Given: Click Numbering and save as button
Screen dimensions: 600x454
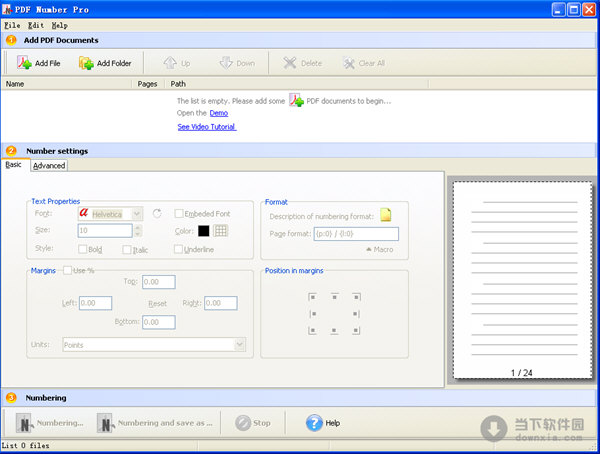Looking at the screenshot, I should (155, 423).
